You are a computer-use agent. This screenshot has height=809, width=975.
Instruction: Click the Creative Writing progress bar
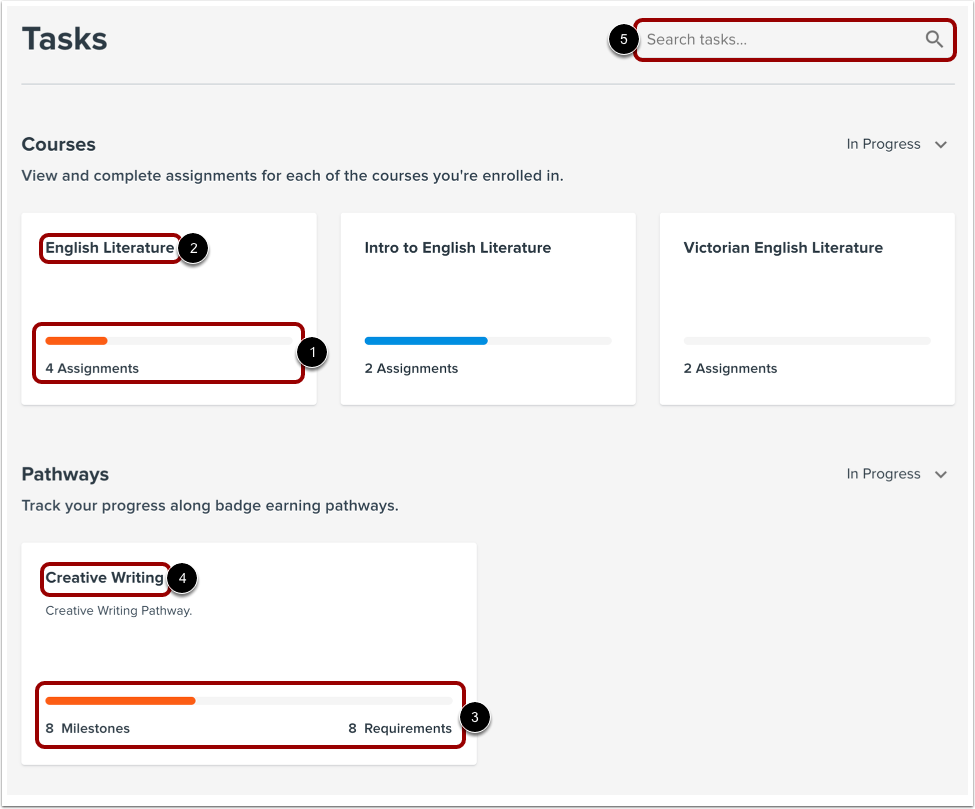pyautogui.click(x=250, y=700)
